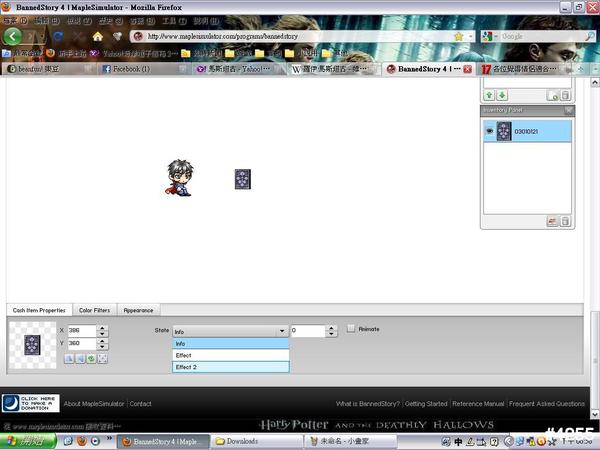Open the Reference Manual link
Image resolution: width=600 pixels, height=450 pixels.
coord(478,404)
